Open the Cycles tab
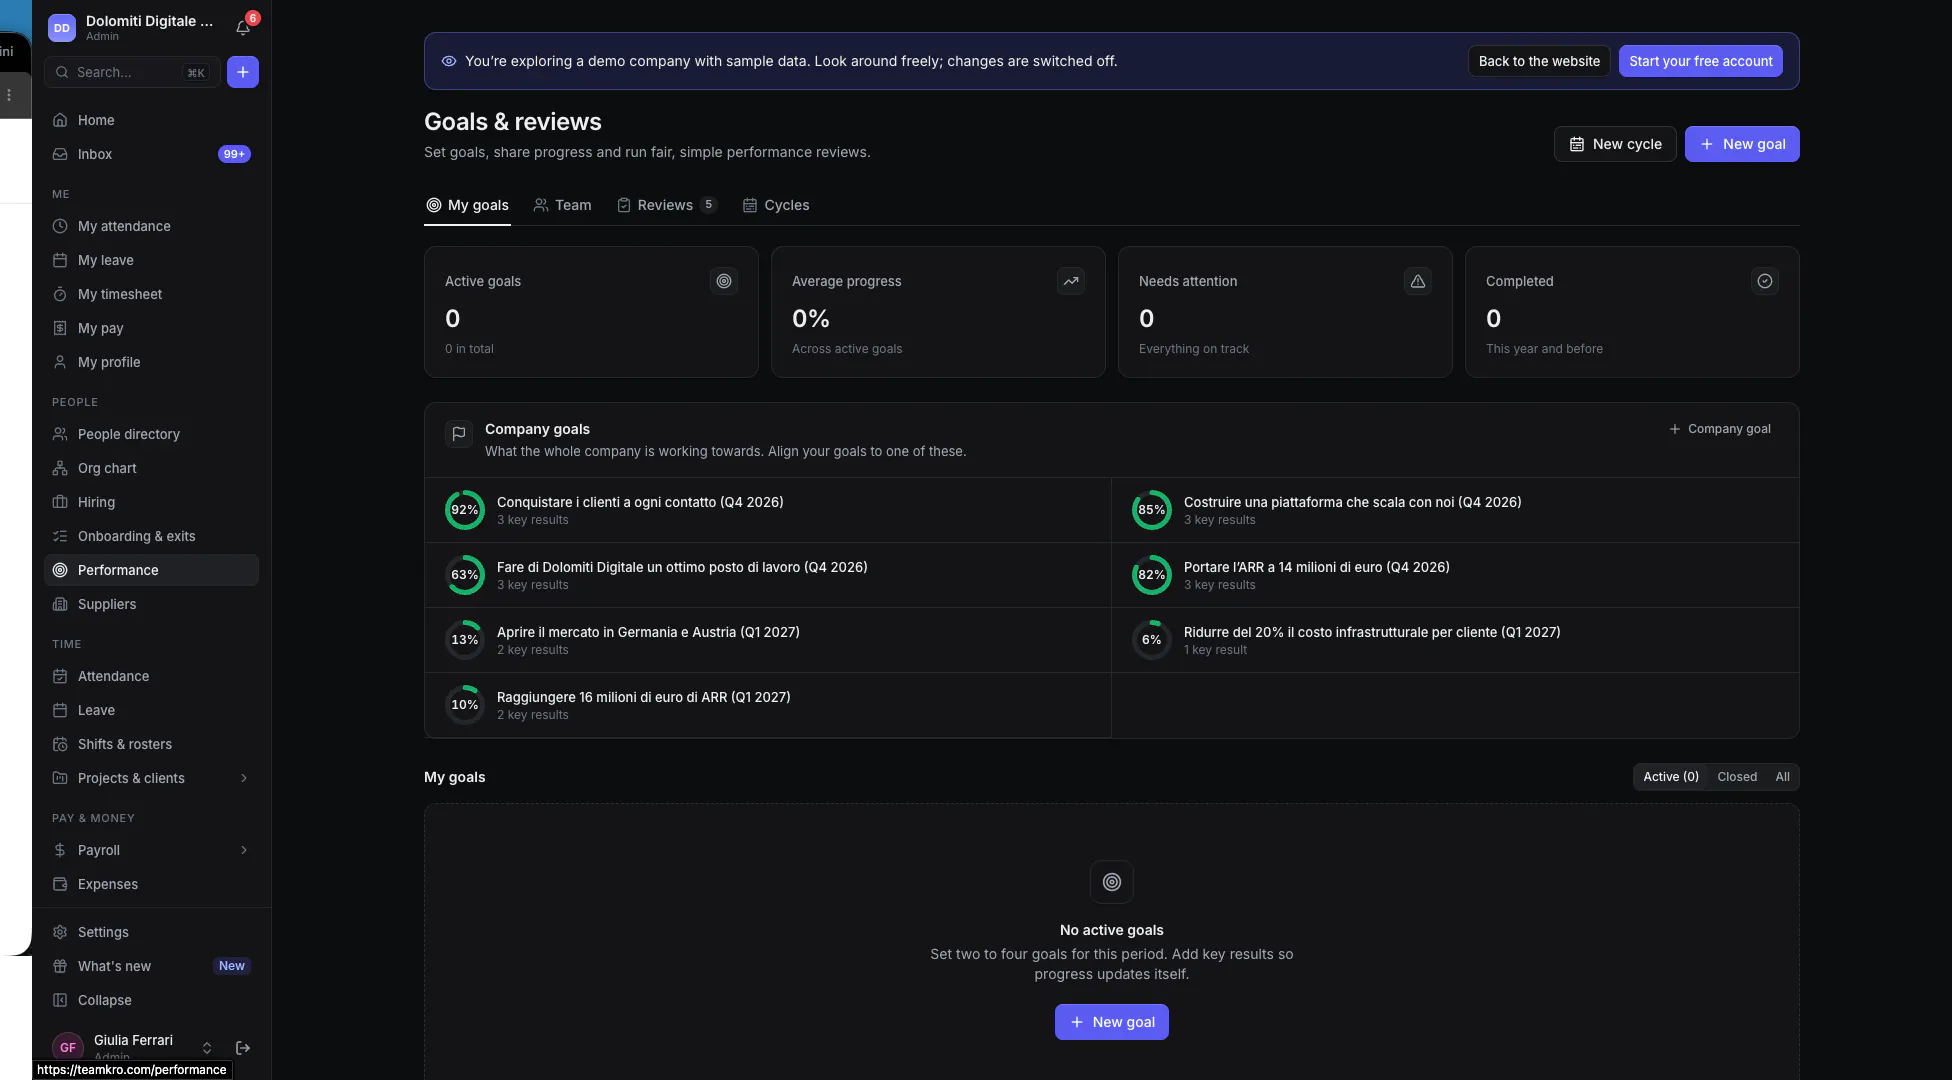 [776, 205]
